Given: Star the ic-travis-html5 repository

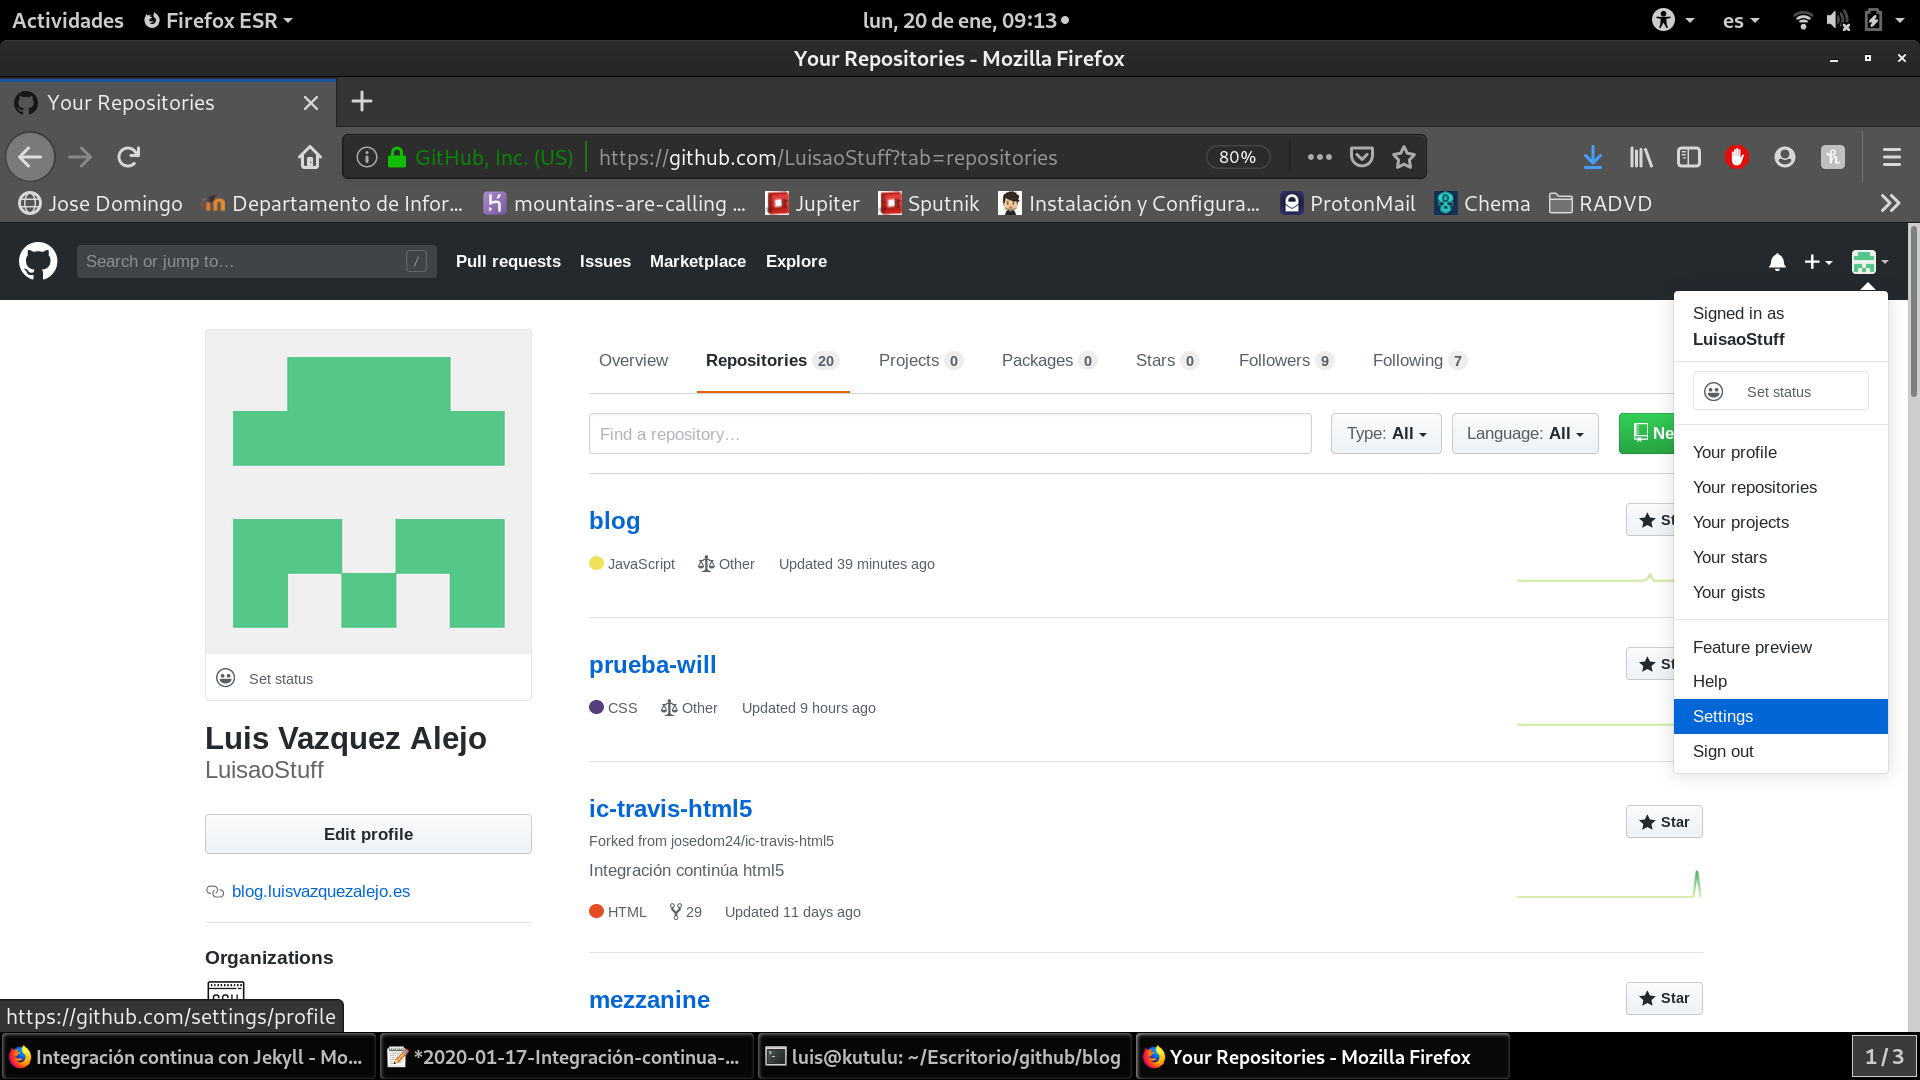Looking at the screenshot, I should [1663, 822].
